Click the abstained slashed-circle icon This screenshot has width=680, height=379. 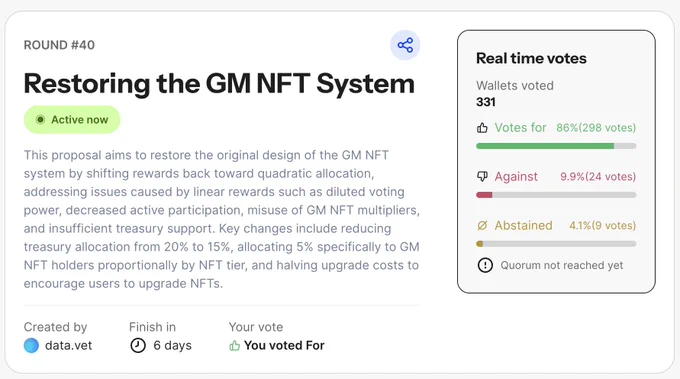coord(482,225)
